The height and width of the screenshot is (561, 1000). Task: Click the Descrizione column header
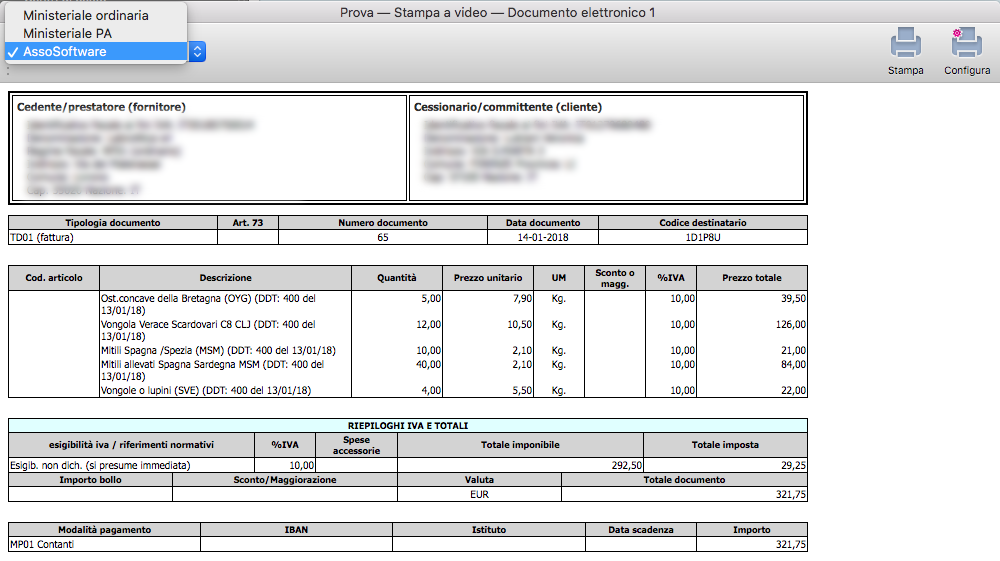coord(225,278)
